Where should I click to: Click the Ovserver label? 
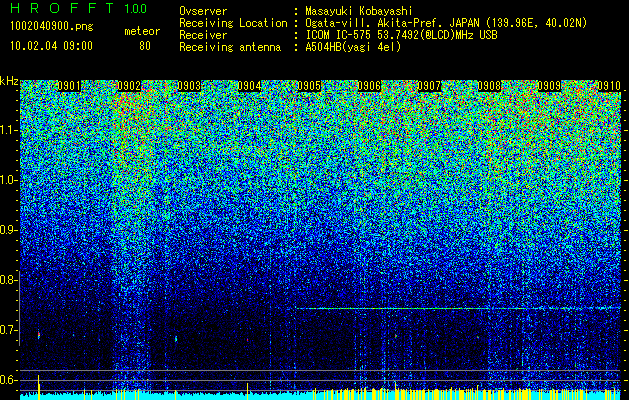[x=203, y=11]
